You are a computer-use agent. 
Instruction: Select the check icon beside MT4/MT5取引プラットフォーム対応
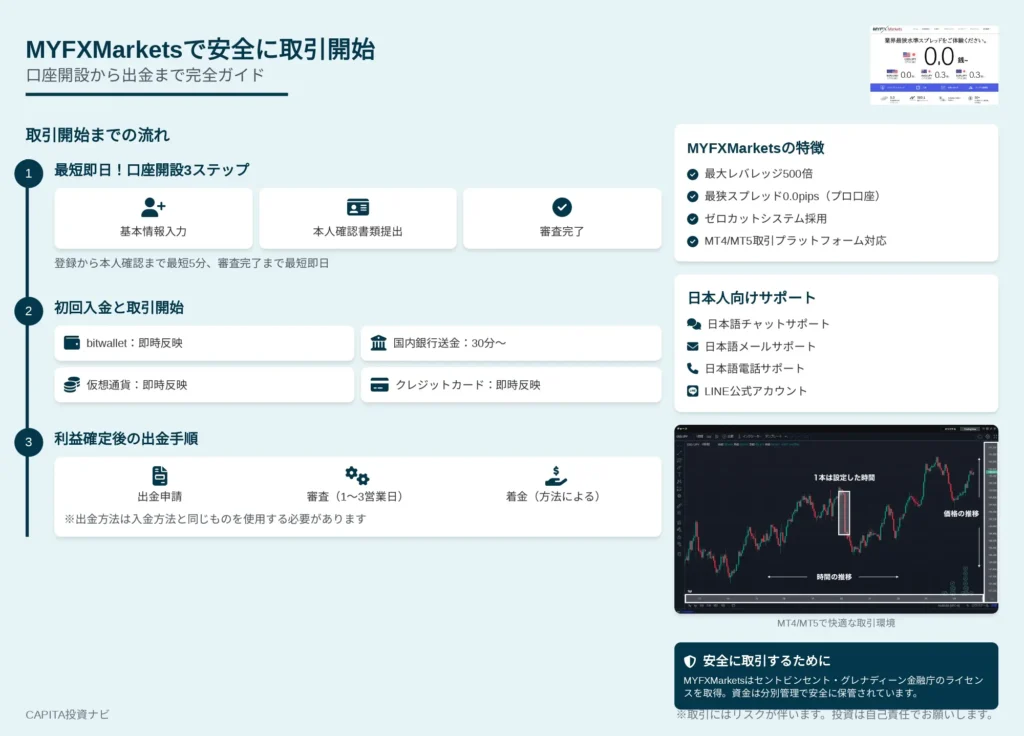tap(693, 241)
